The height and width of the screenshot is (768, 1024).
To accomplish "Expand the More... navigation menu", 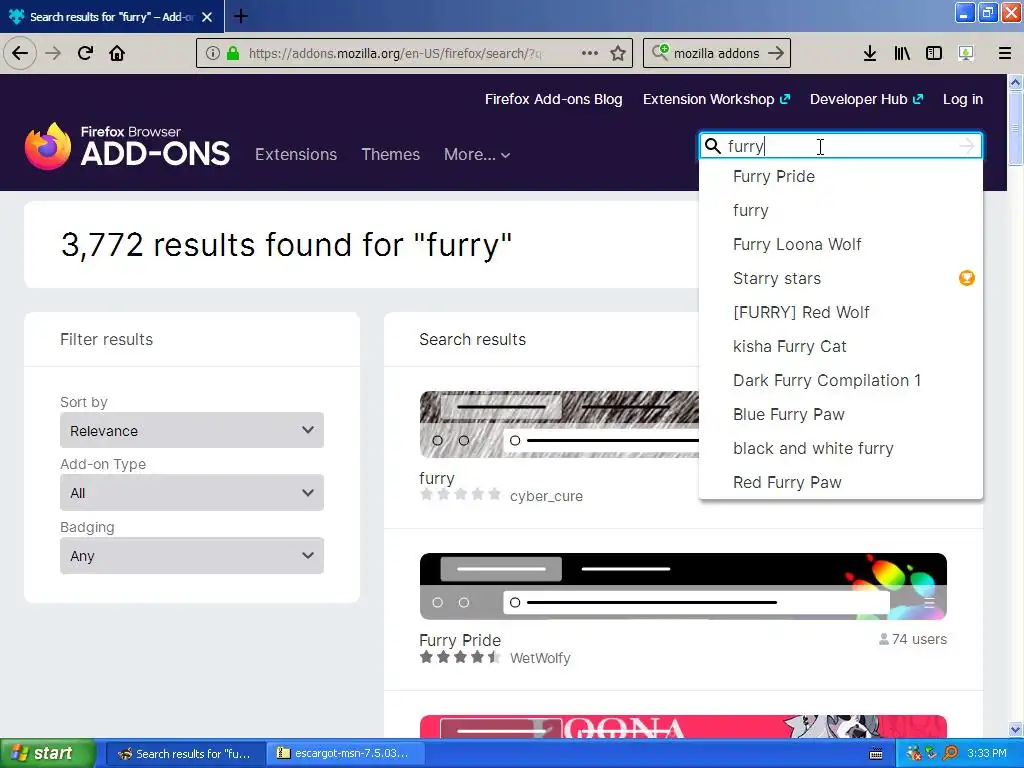I will coord(477,154).
